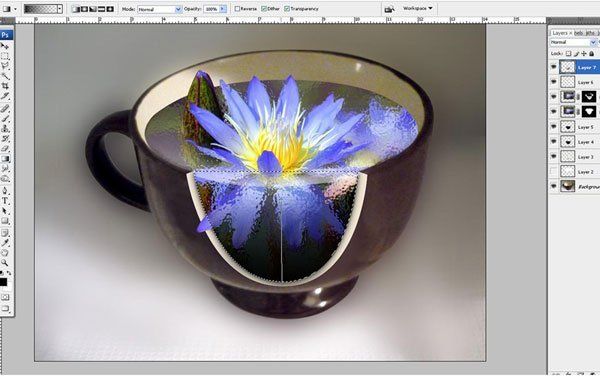Launch Bridge from options bar icon
Viewport: 600px width, 376px height.
[389, 9]
